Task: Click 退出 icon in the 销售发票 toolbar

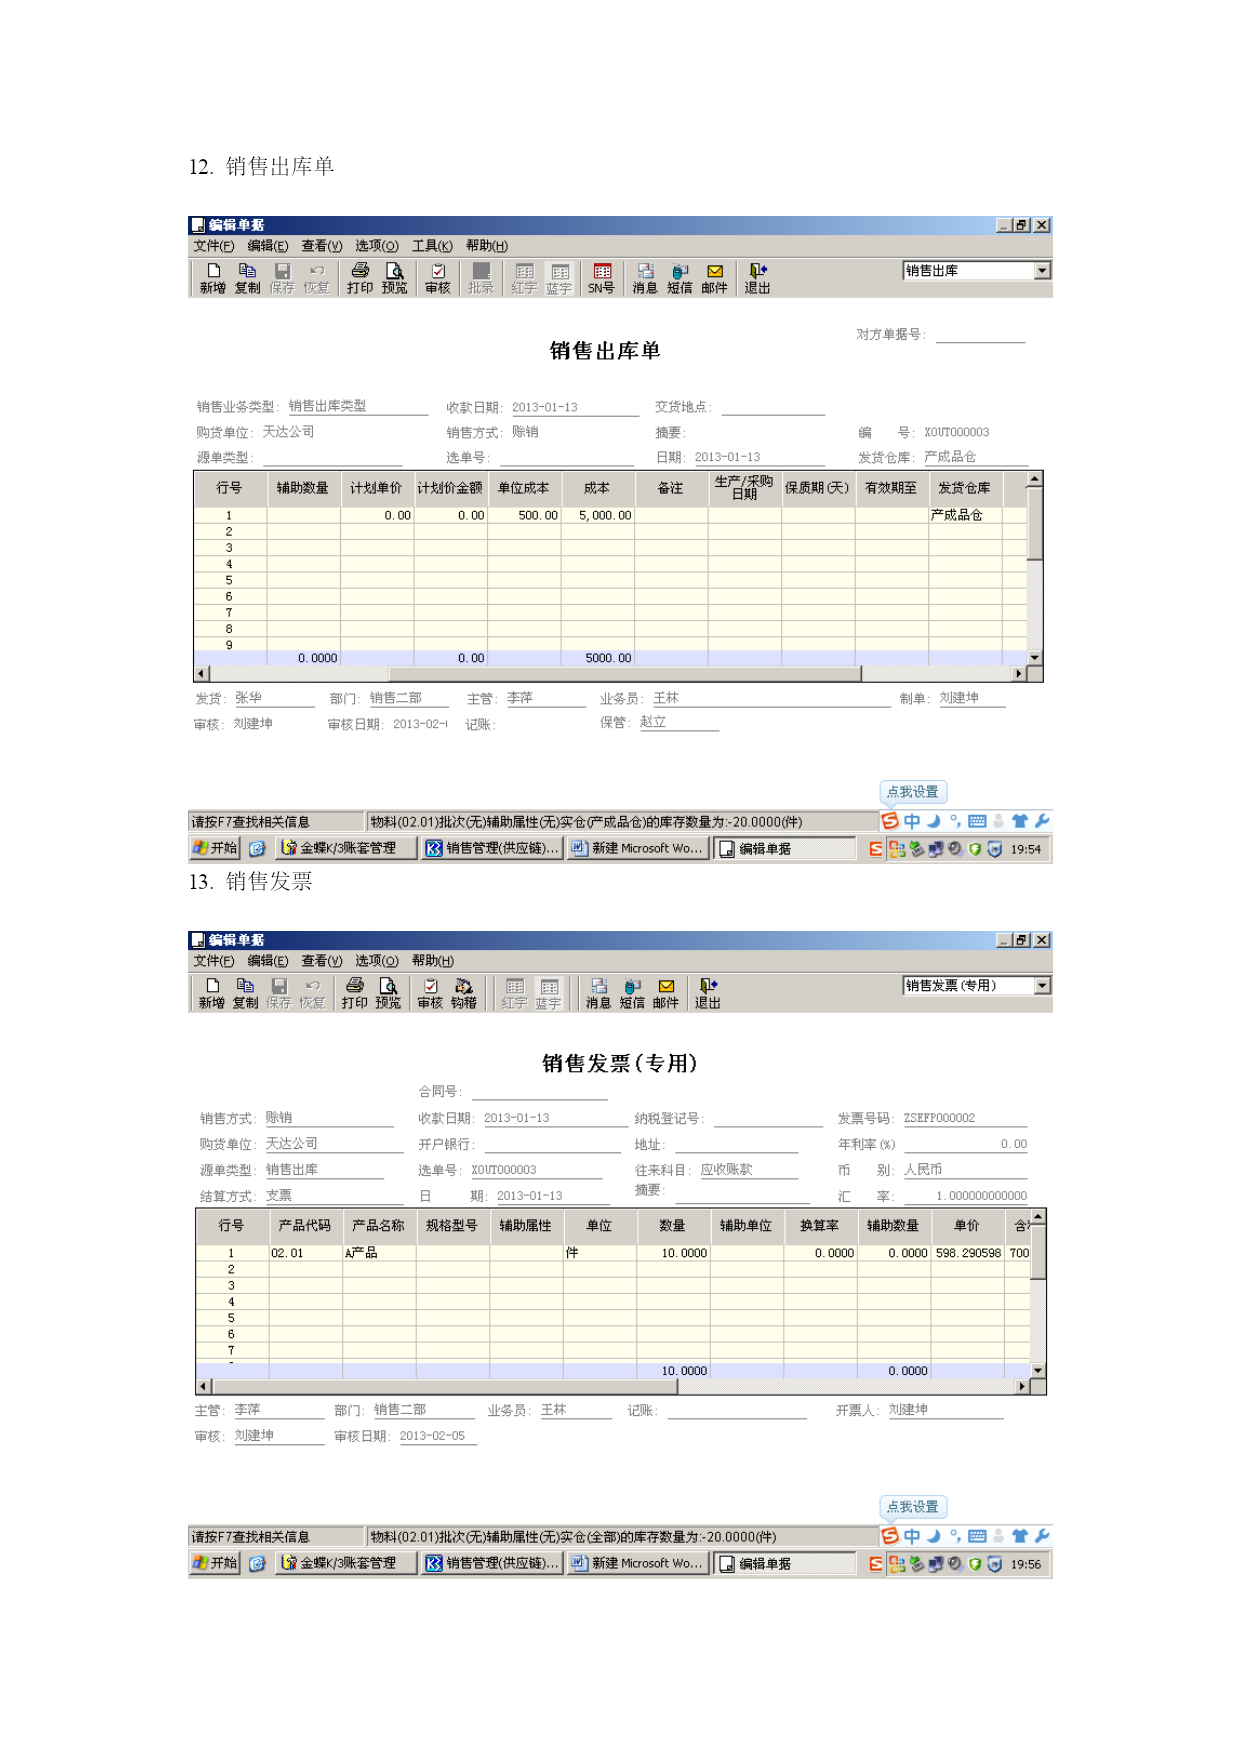Action: click(707, 993)
